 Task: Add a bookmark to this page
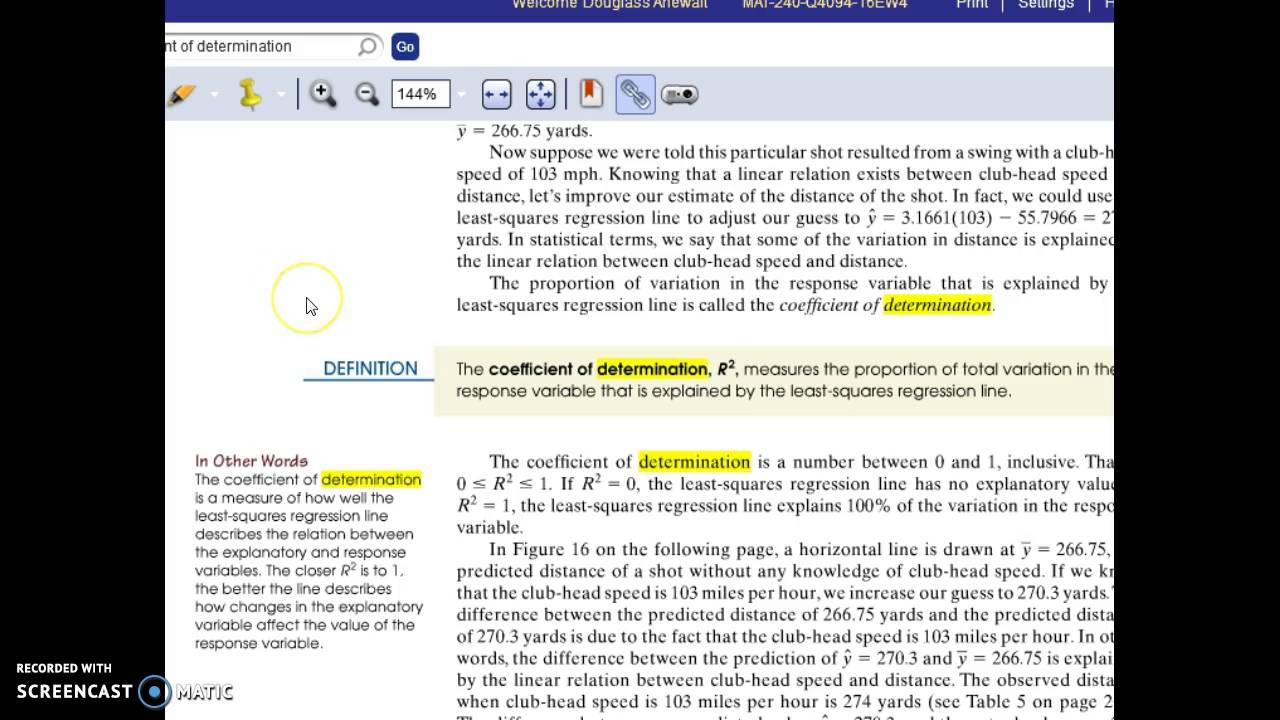pos(591,94)
